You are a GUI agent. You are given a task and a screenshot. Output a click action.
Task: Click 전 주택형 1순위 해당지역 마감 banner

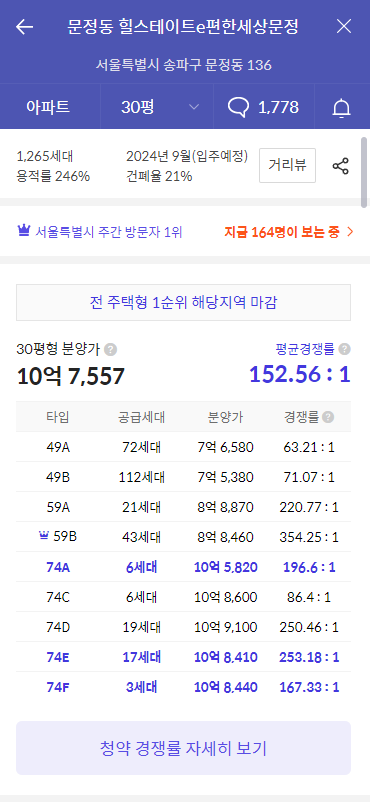tap(183, 302)
